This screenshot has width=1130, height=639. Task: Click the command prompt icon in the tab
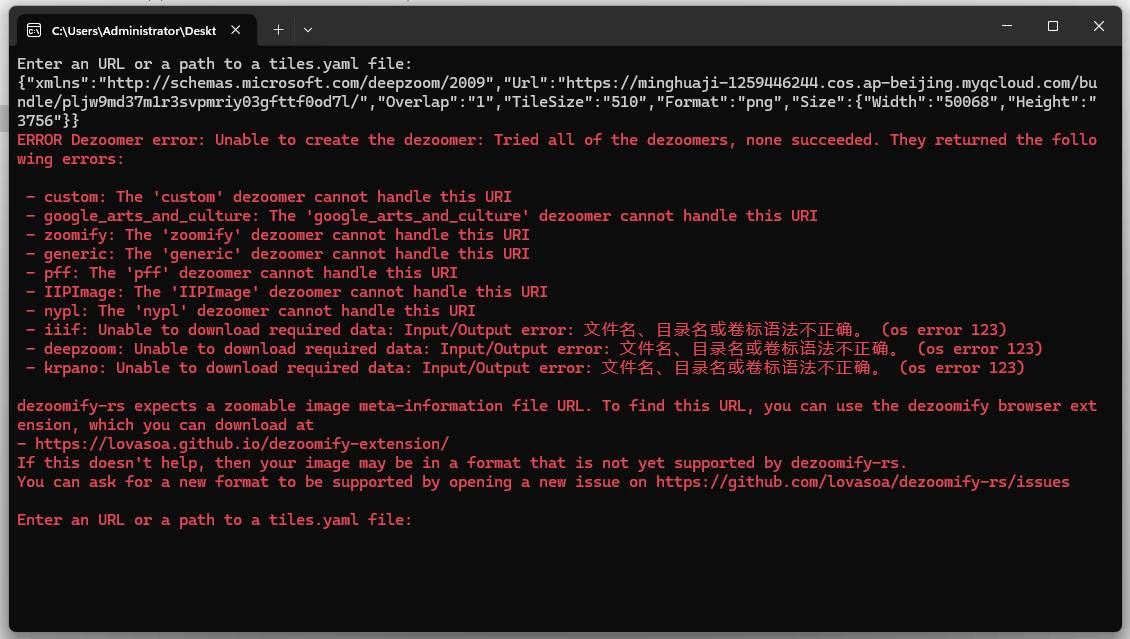tap(34, 30)
